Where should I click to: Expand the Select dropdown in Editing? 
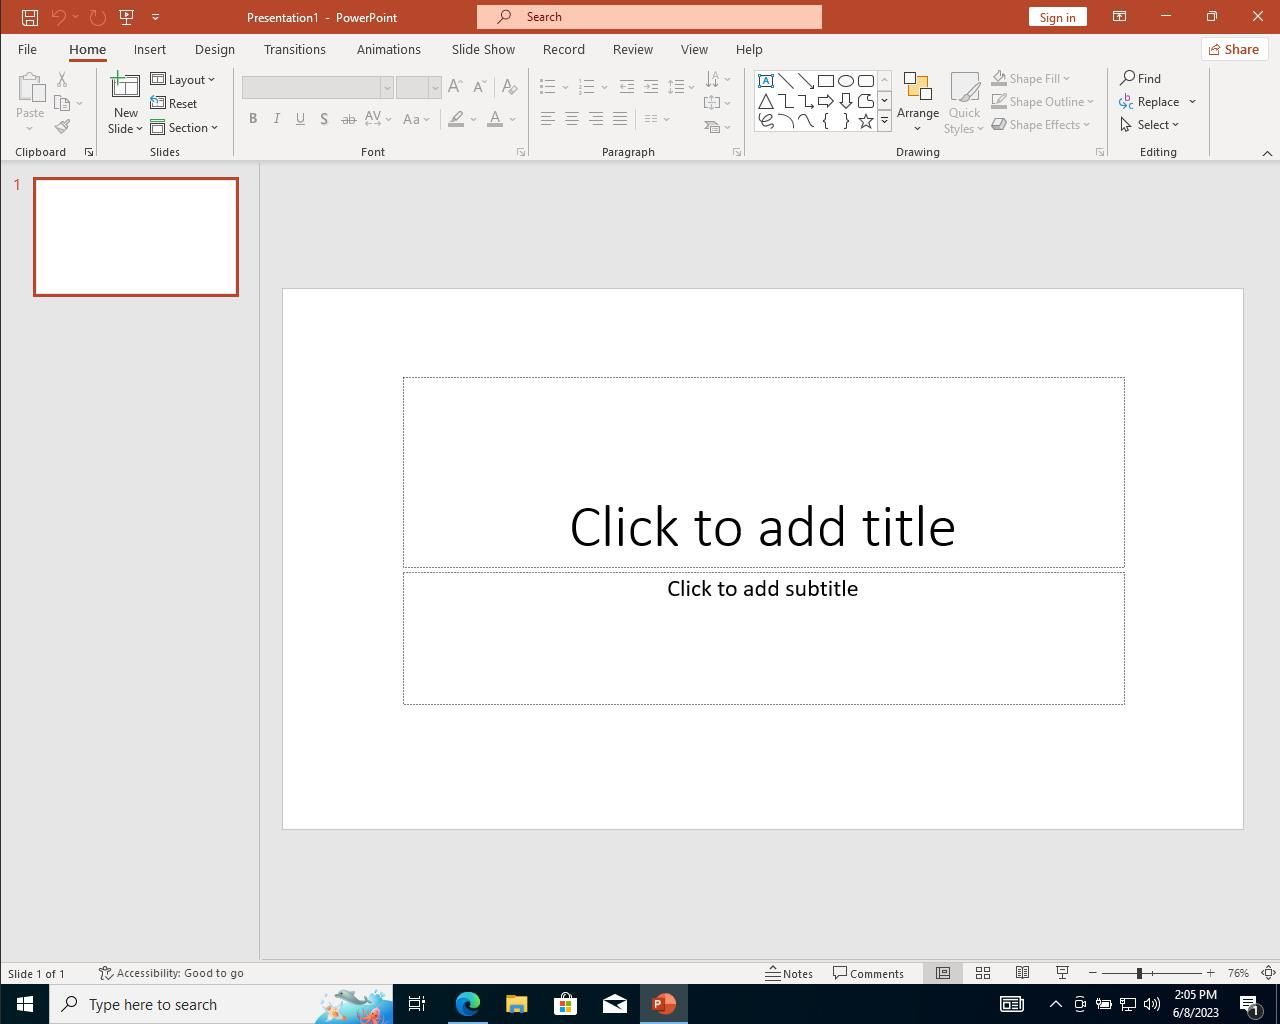[x=1150, y=125]
